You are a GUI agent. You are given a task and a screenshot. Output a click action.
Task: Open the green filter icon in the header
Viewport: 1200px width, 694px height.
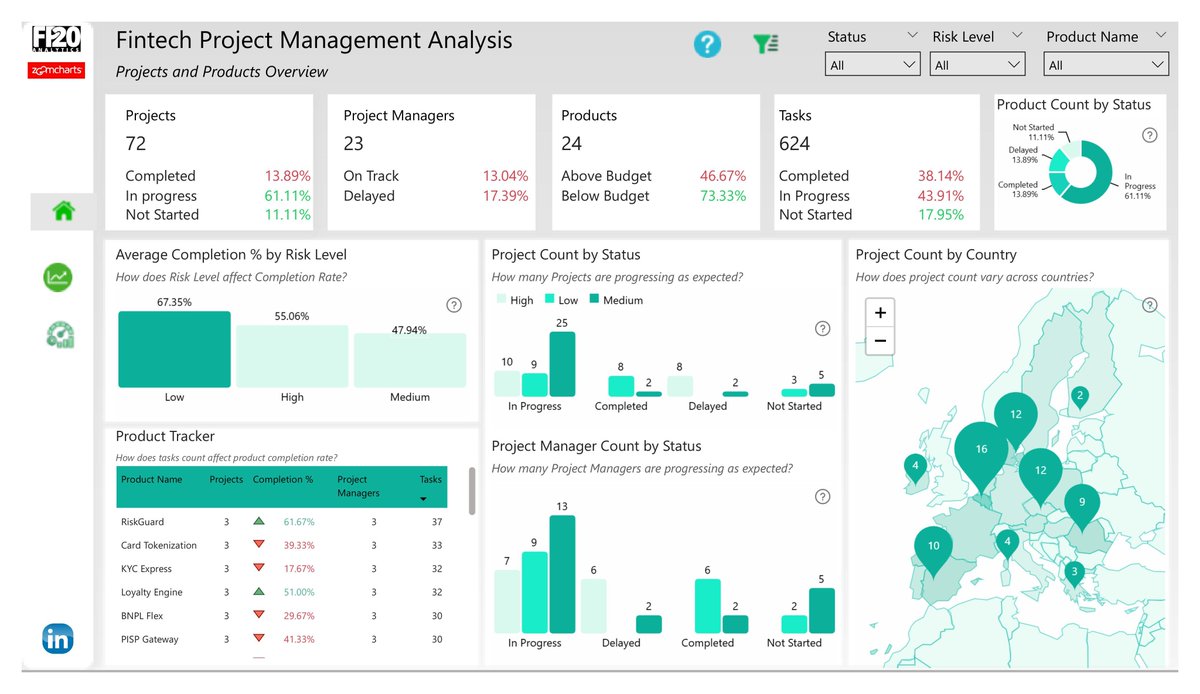coord(765,44)
